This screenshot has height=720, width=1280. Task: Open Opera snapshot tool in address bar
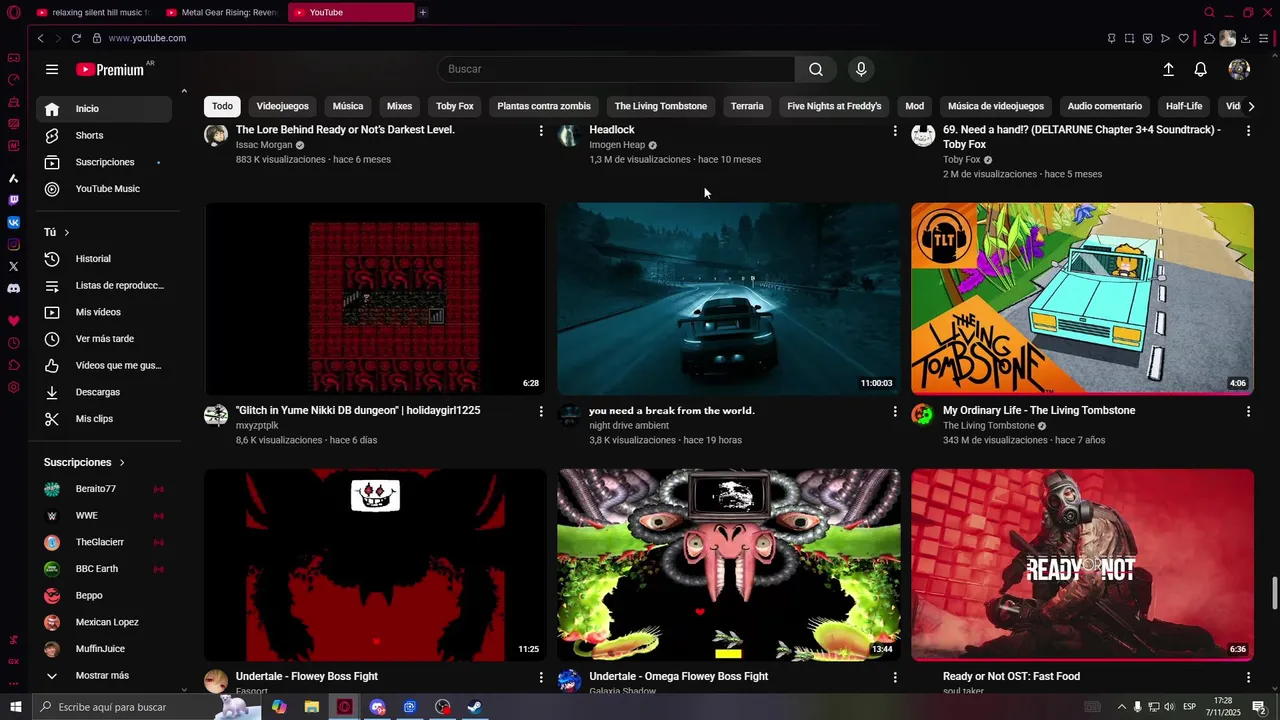pyautogui.click(x=1129, y=38)
